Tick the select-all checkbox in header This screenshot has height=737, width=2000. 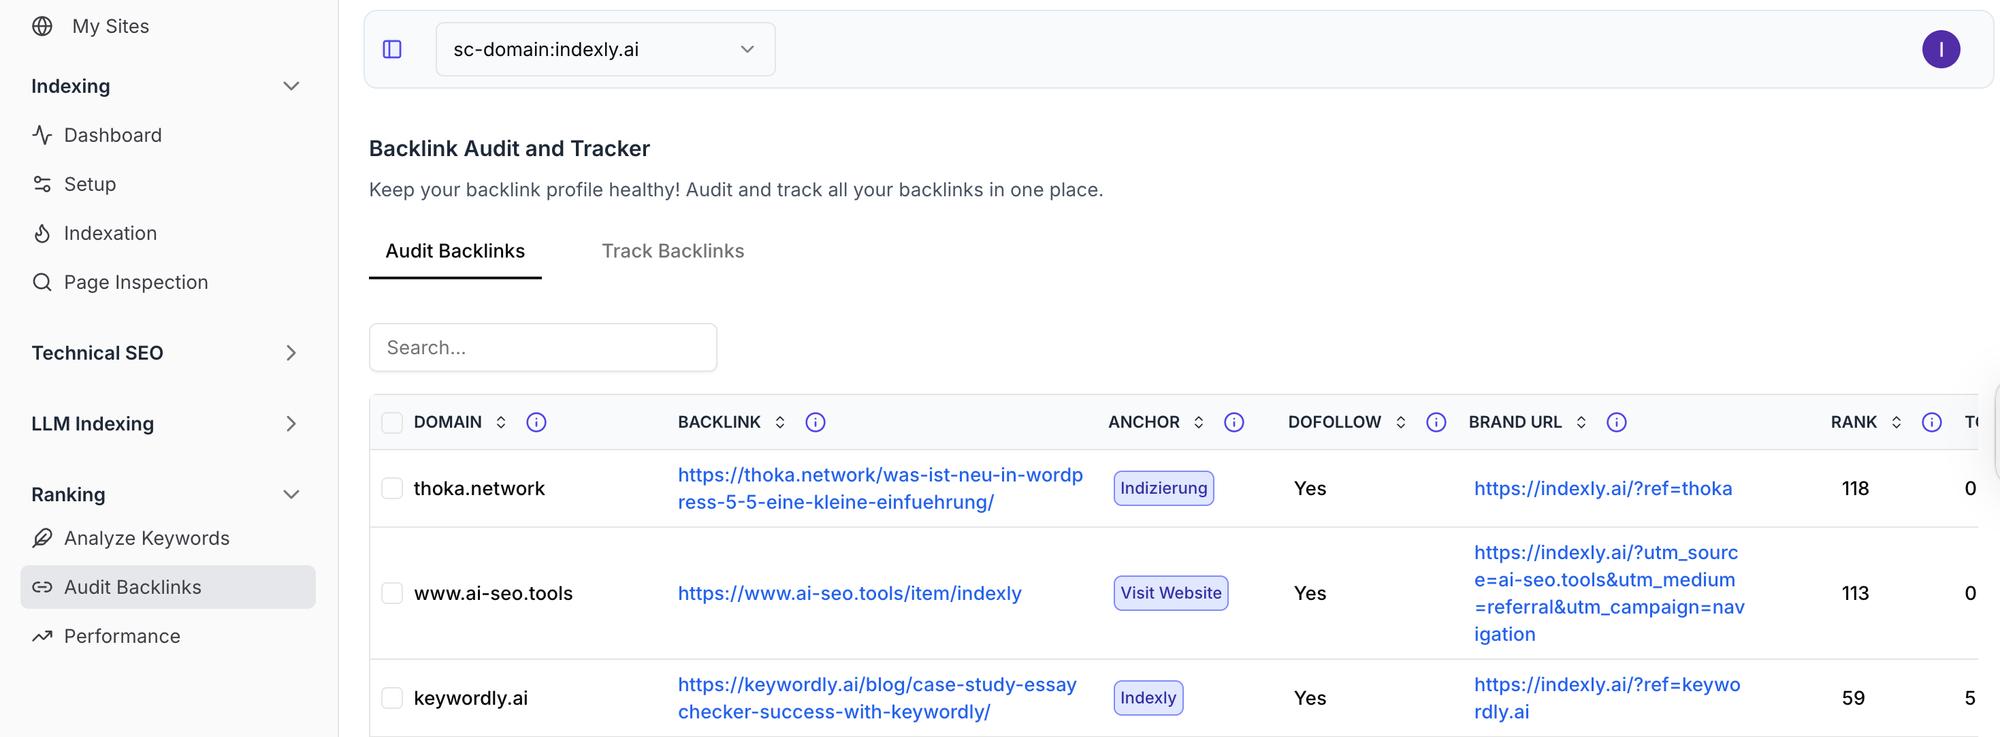(x=392, y=422)
